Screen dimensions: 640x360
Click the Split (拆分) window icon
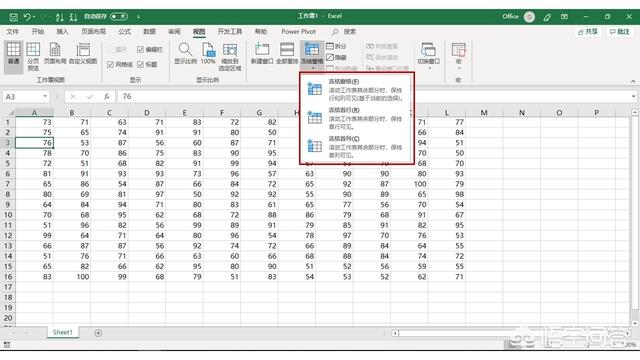pos(330,46)
